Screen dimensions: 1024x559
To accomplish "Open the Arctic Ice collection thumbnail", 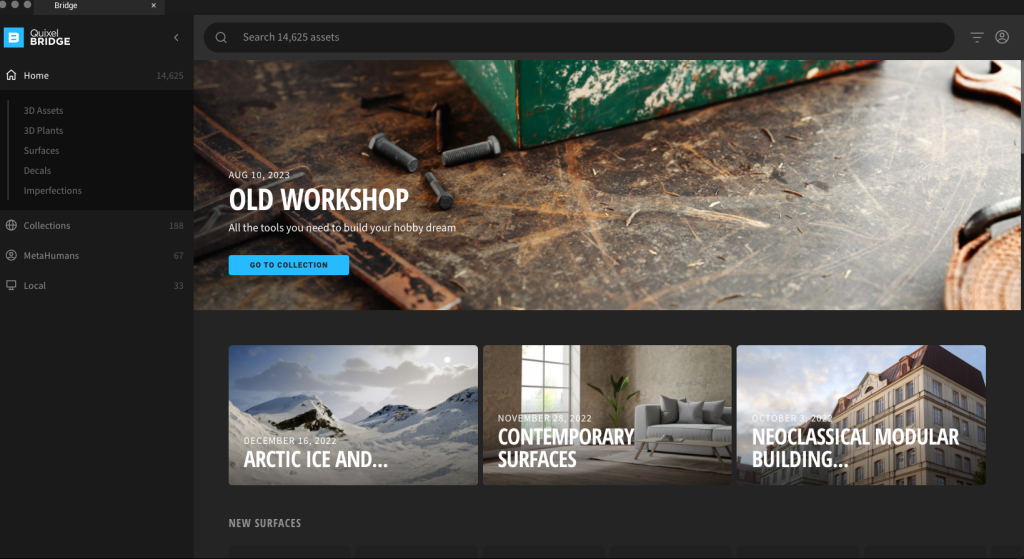I will pyautogui.click(x=353, y=415).
